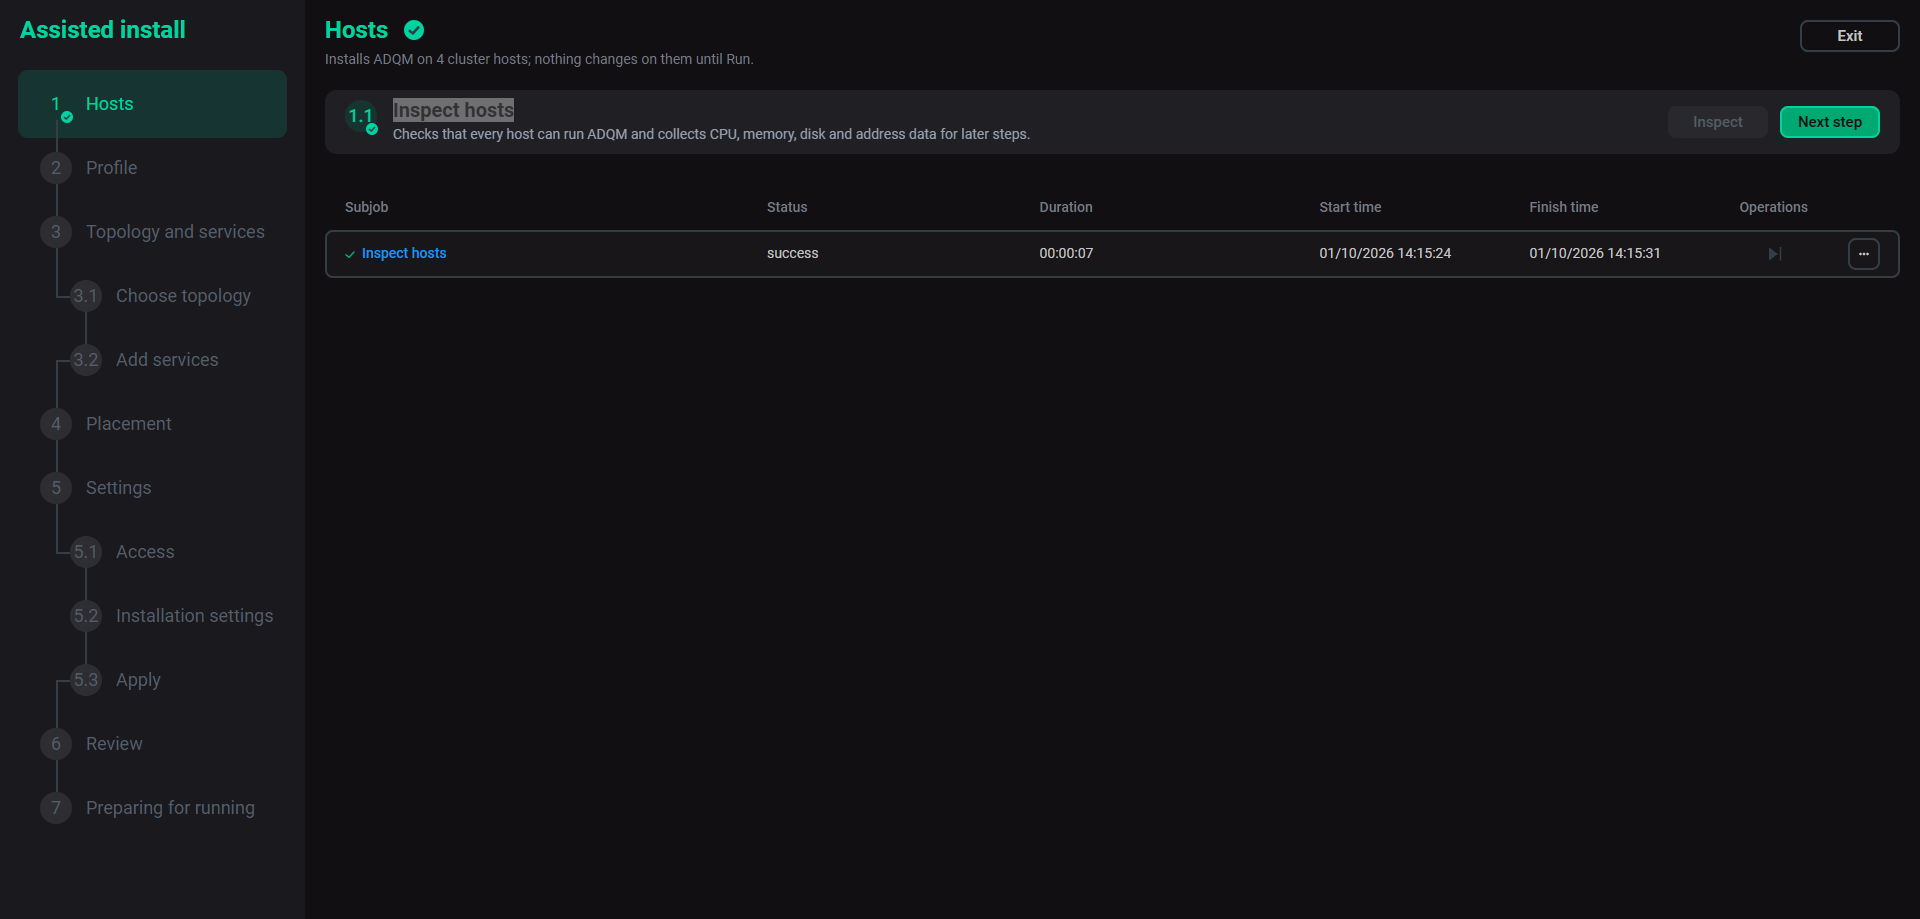The width and height of the screenshot is (1920, 919).
Task: Click the Duration column header
Action: 1065,207
